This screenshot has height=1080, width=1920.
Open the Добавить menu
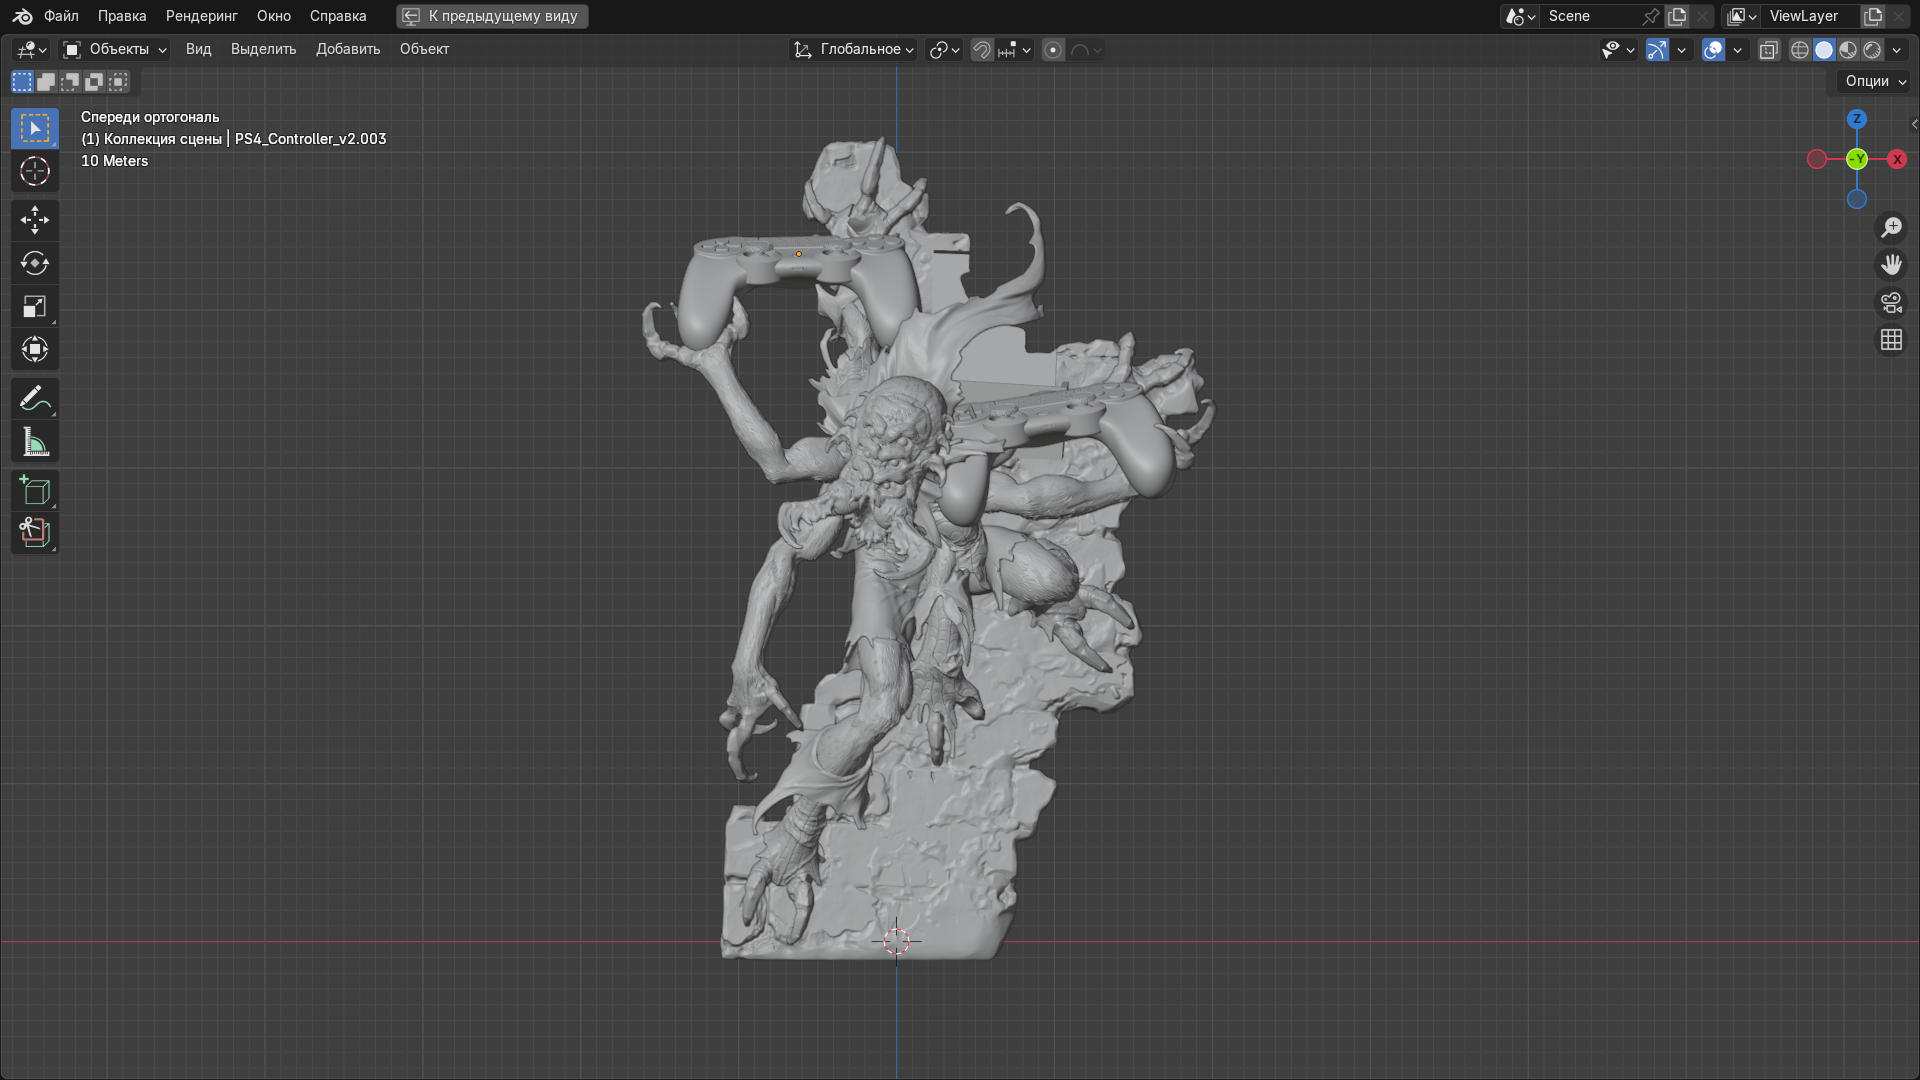pos(348,49)
